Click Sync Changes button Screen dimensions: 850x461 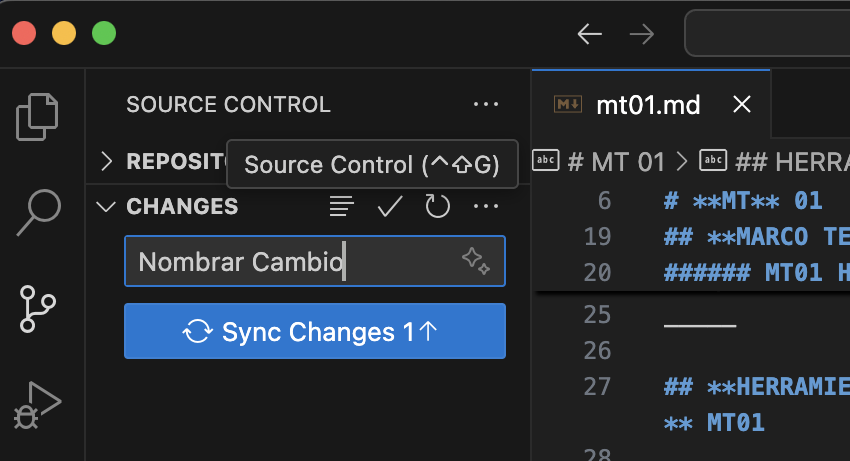pos(314,332)
